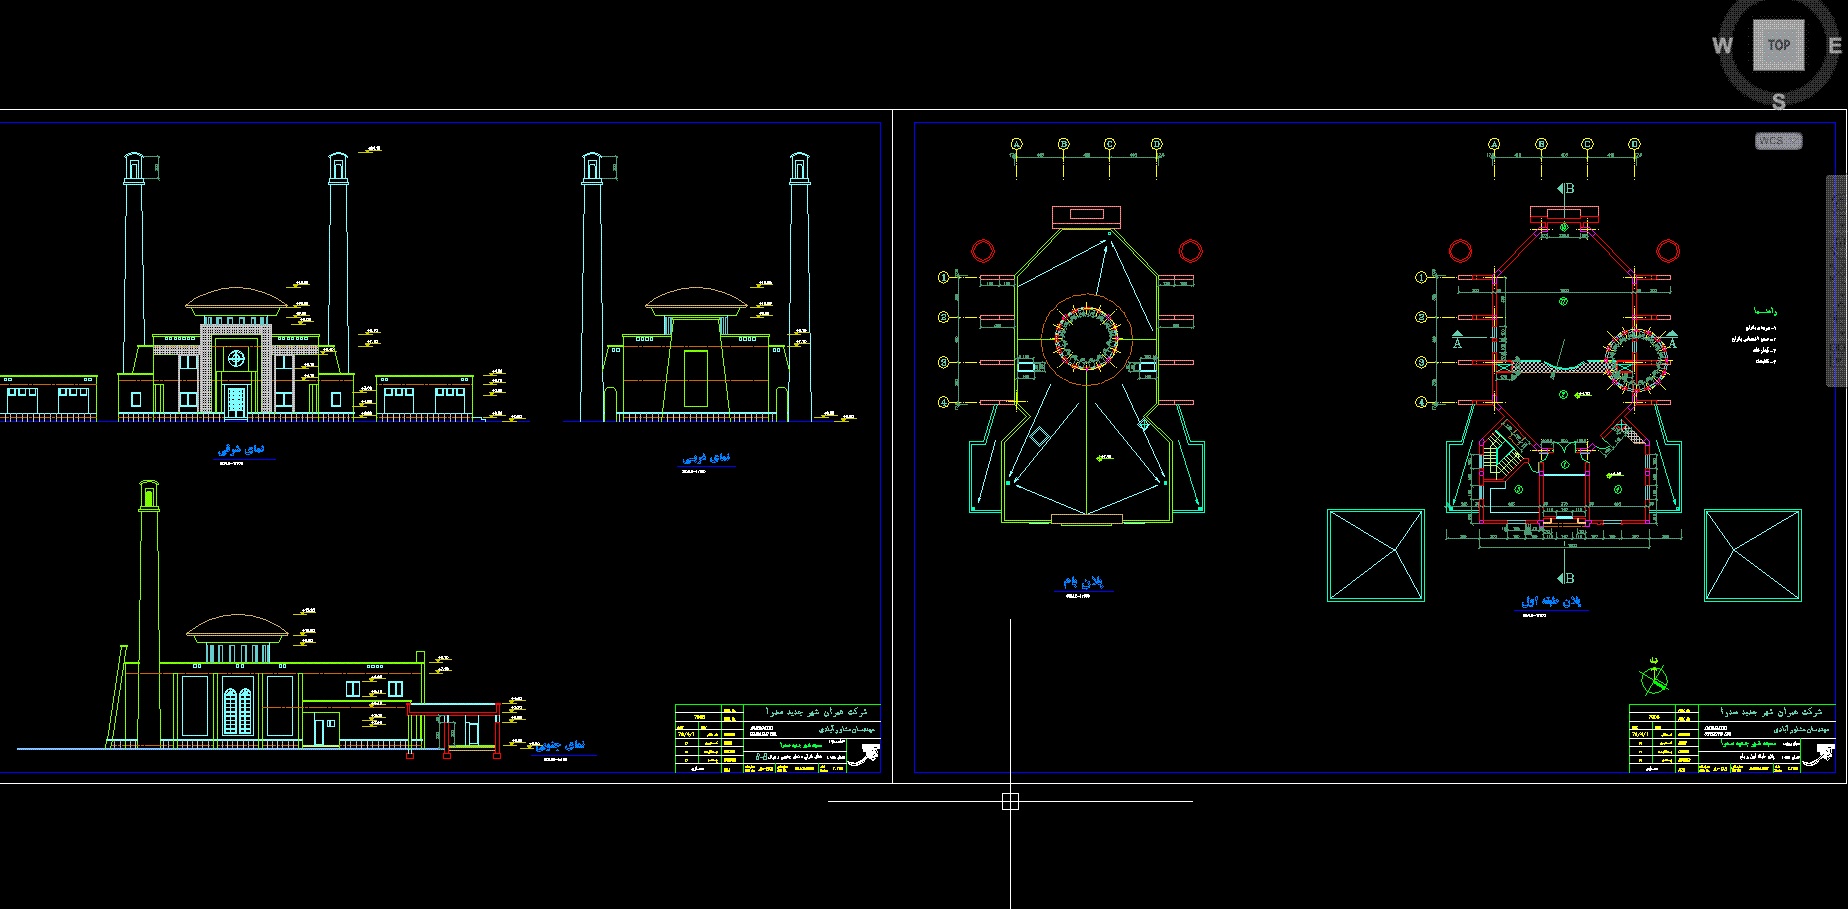Open the WCS coordinate system dropdown

tap(1779, 141)
